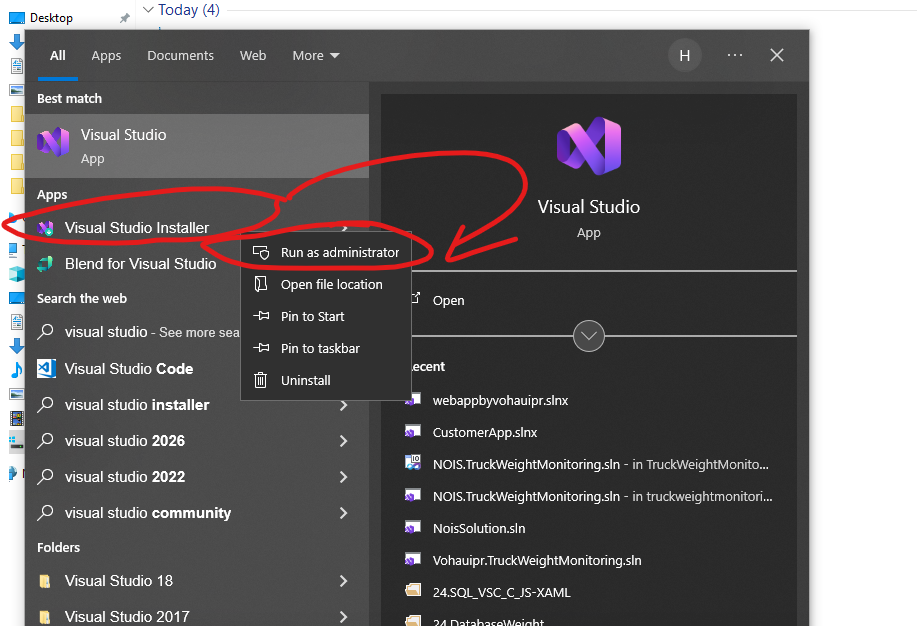Click Open in the Visual Studio preview pane
Image resolution: width=917 pixels, height=626 pixels.
448,300
